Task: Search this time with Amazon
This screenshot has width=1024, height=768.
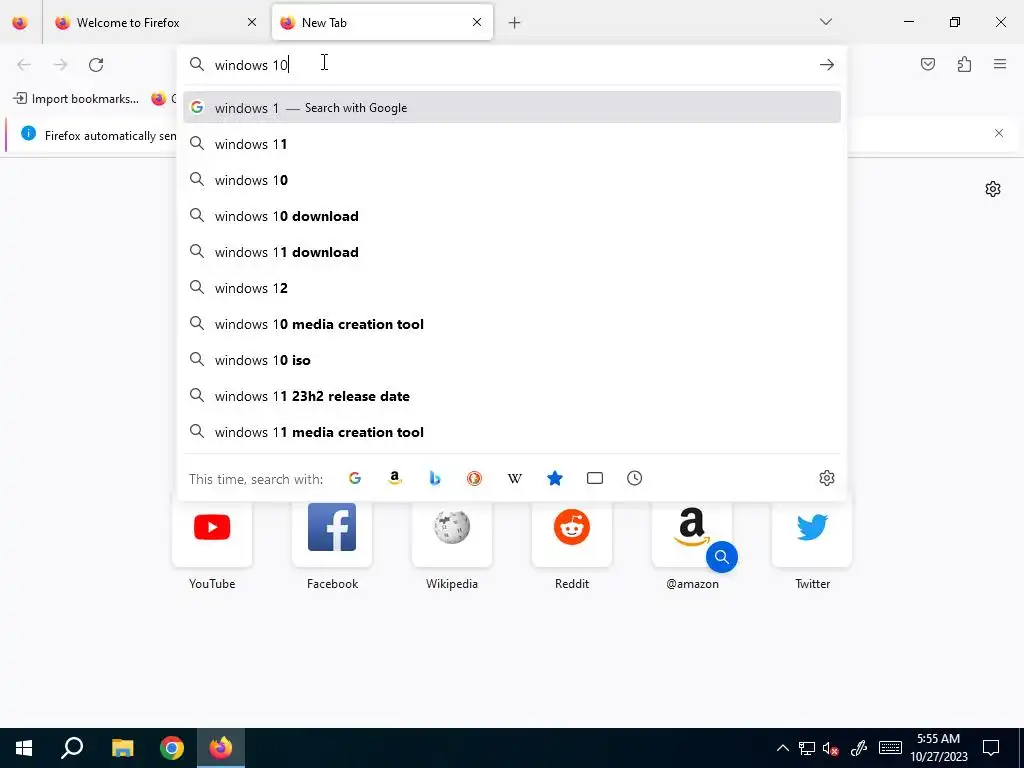Action: (x=394, y=478)
